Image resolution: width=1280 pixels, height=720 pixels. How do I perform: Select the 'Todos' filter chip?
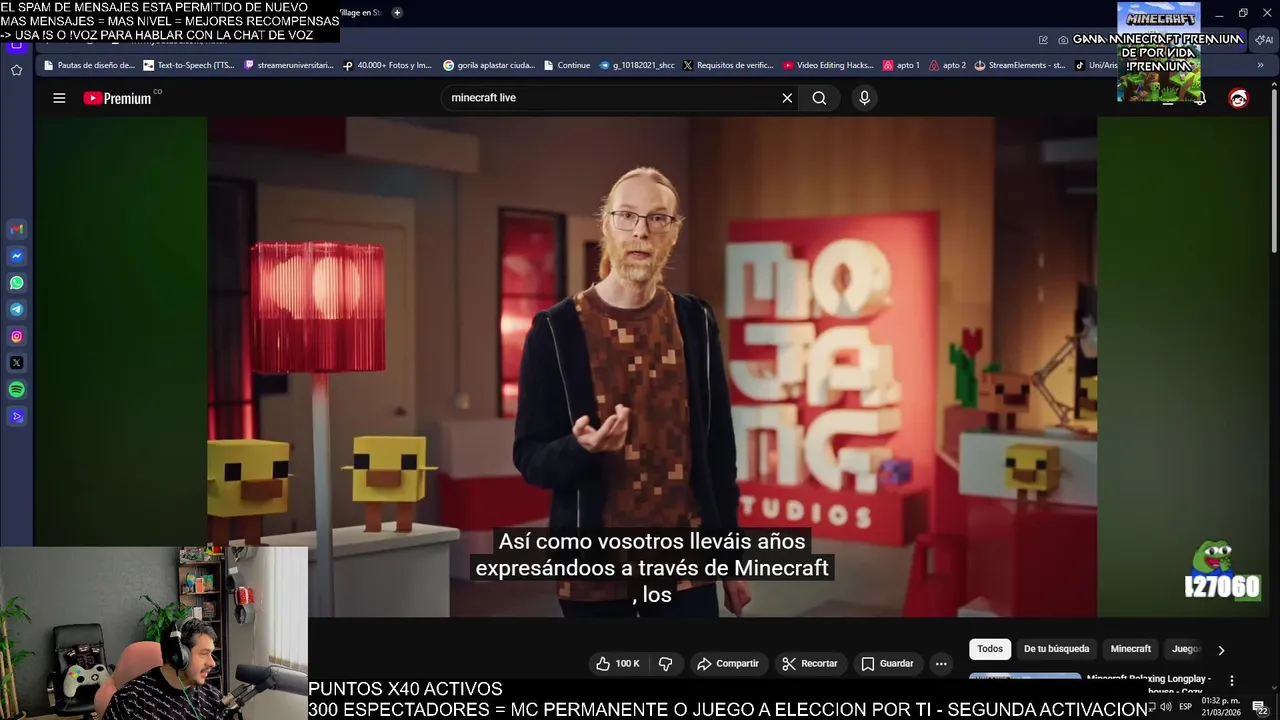click(990, 649)
